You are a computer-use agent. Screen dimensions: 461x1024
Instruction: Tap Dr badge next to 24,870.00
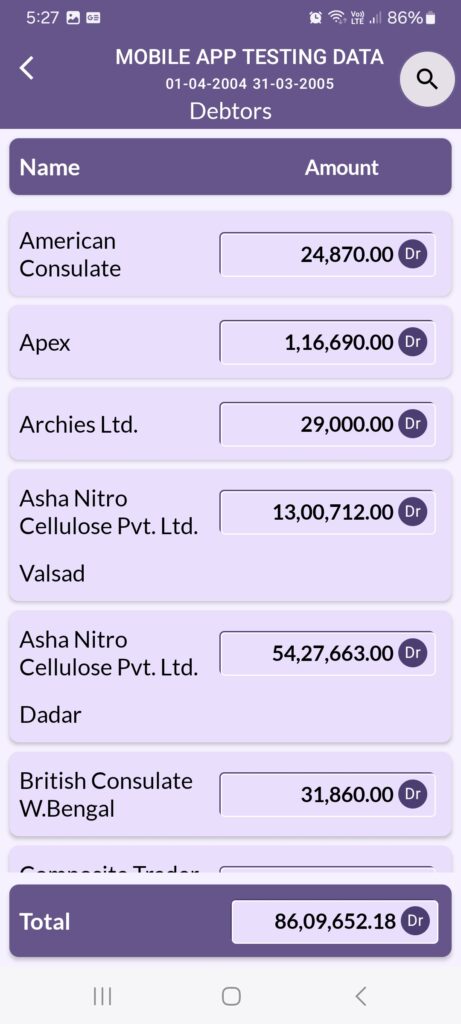413,254
